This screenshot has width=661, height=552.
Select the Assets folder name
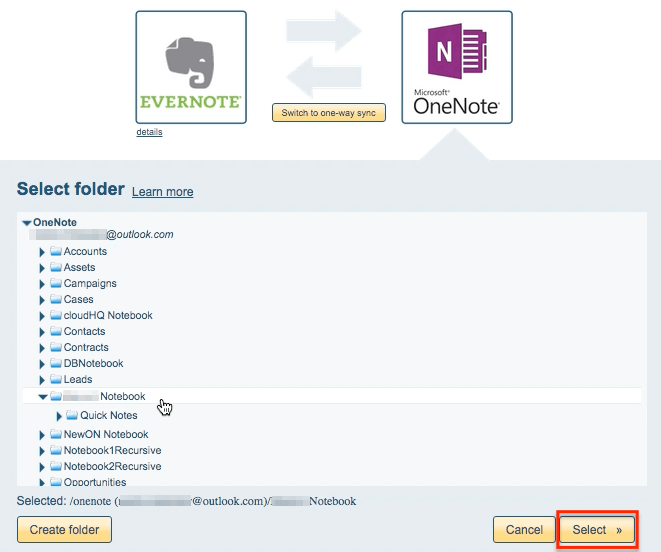[79, 267]
